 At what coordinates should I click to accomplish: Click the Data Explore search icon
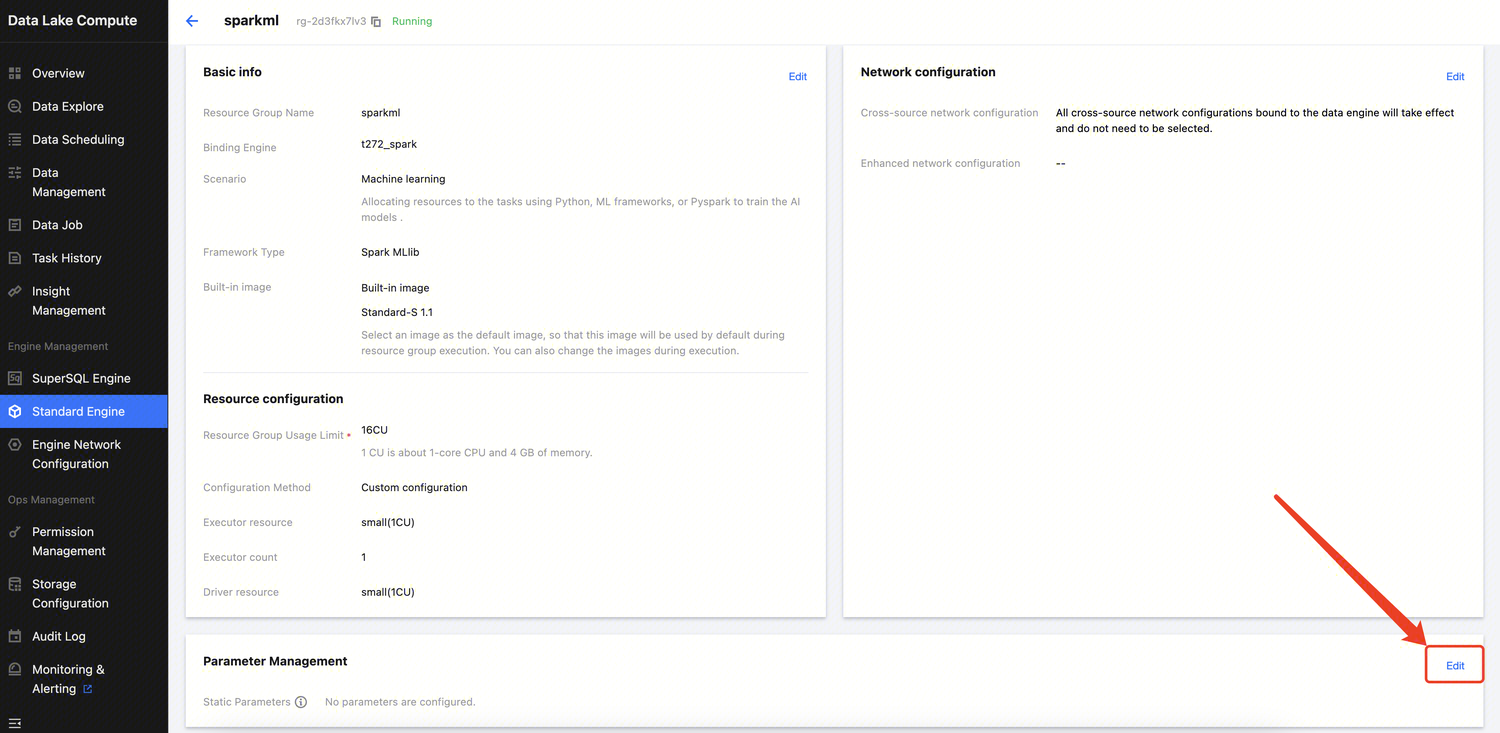pos(15,106)
